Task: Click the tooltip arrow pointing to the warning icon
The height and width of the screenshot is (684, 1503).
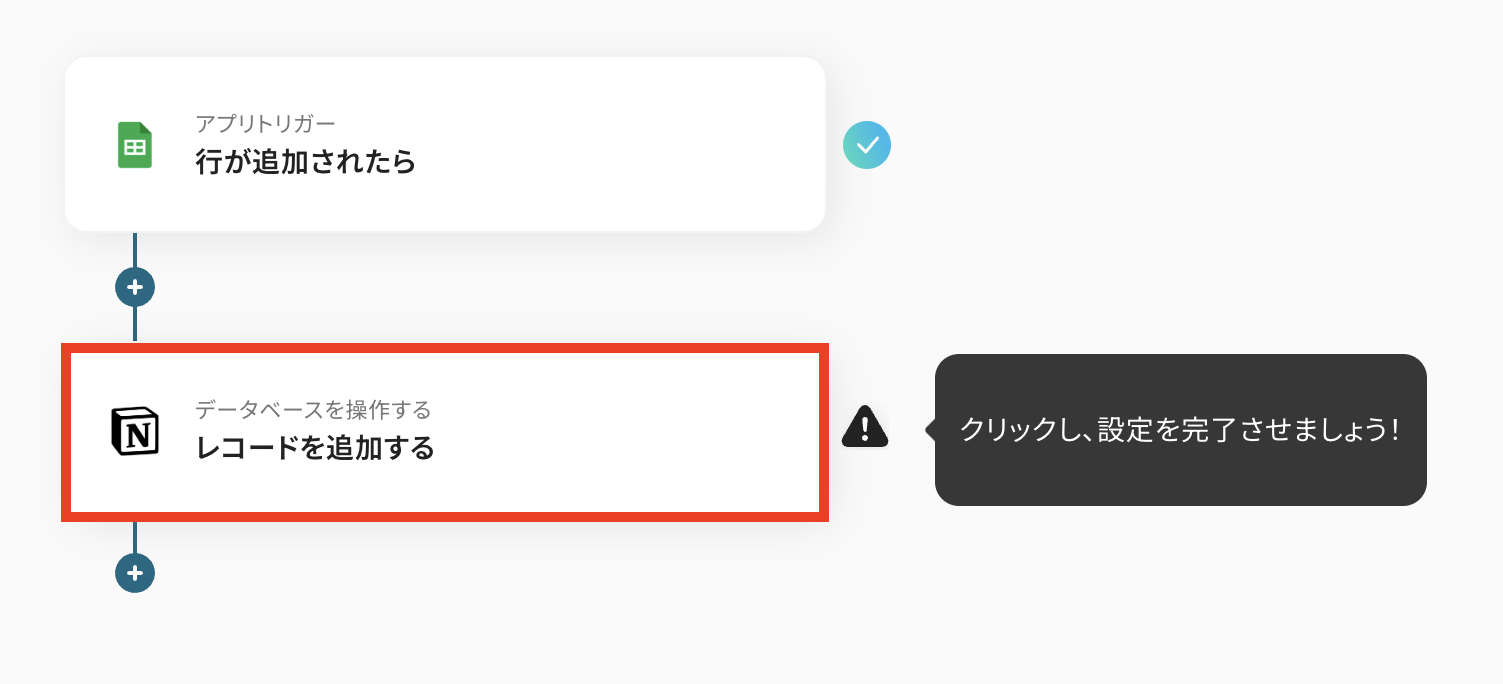Action: [931, 430]
